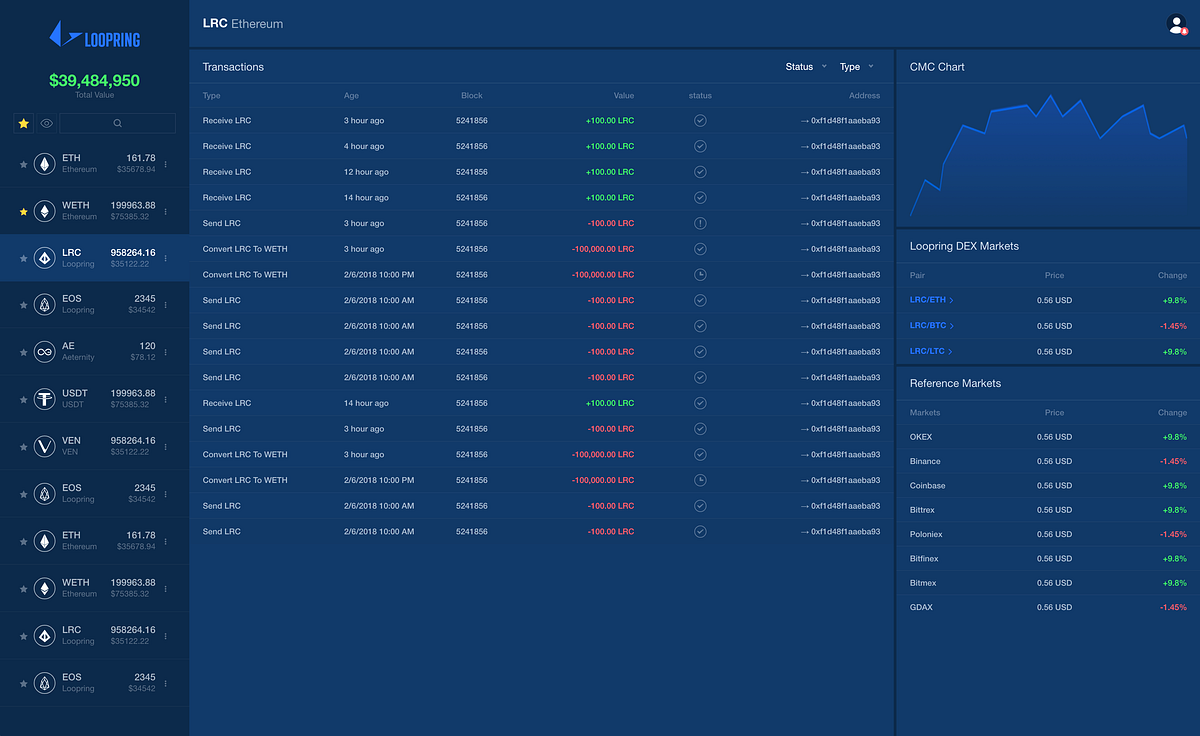Image resolution: width=1200 pixels, height=736 pixels.
Task: Select the first ETH Ethereum wallet row
Action: pyautogui.click(x=95, y=164)
